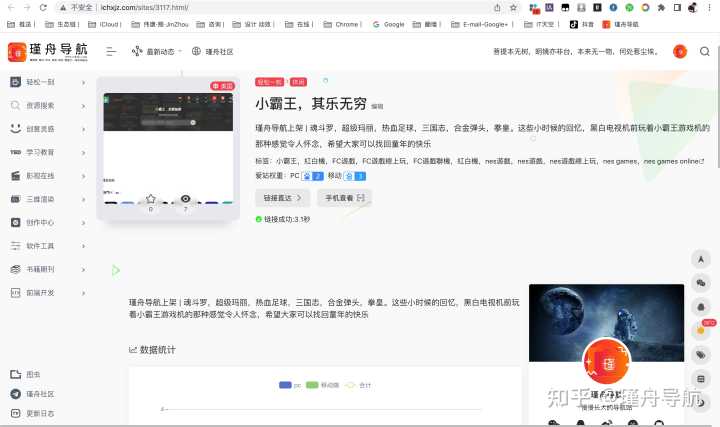Click the 瑾舟社区 telegram icon in sidebar
720x427 pixels.
tap(16, 394)
